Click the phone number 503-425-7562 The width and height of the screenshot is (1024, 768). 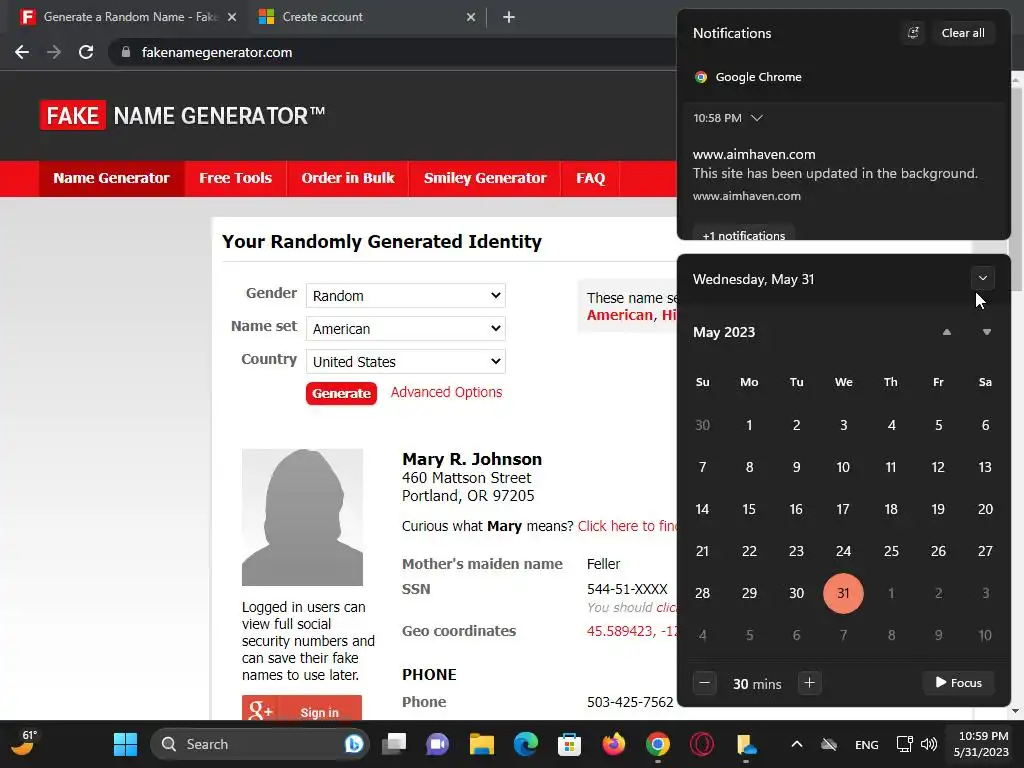tap(630, 702)
